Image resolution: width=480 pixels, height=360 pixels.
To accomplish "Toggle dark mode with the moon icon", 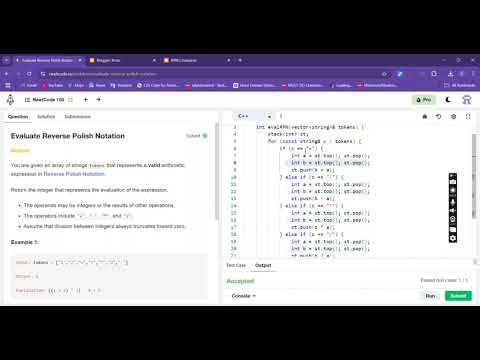I will tap(448, 100).
